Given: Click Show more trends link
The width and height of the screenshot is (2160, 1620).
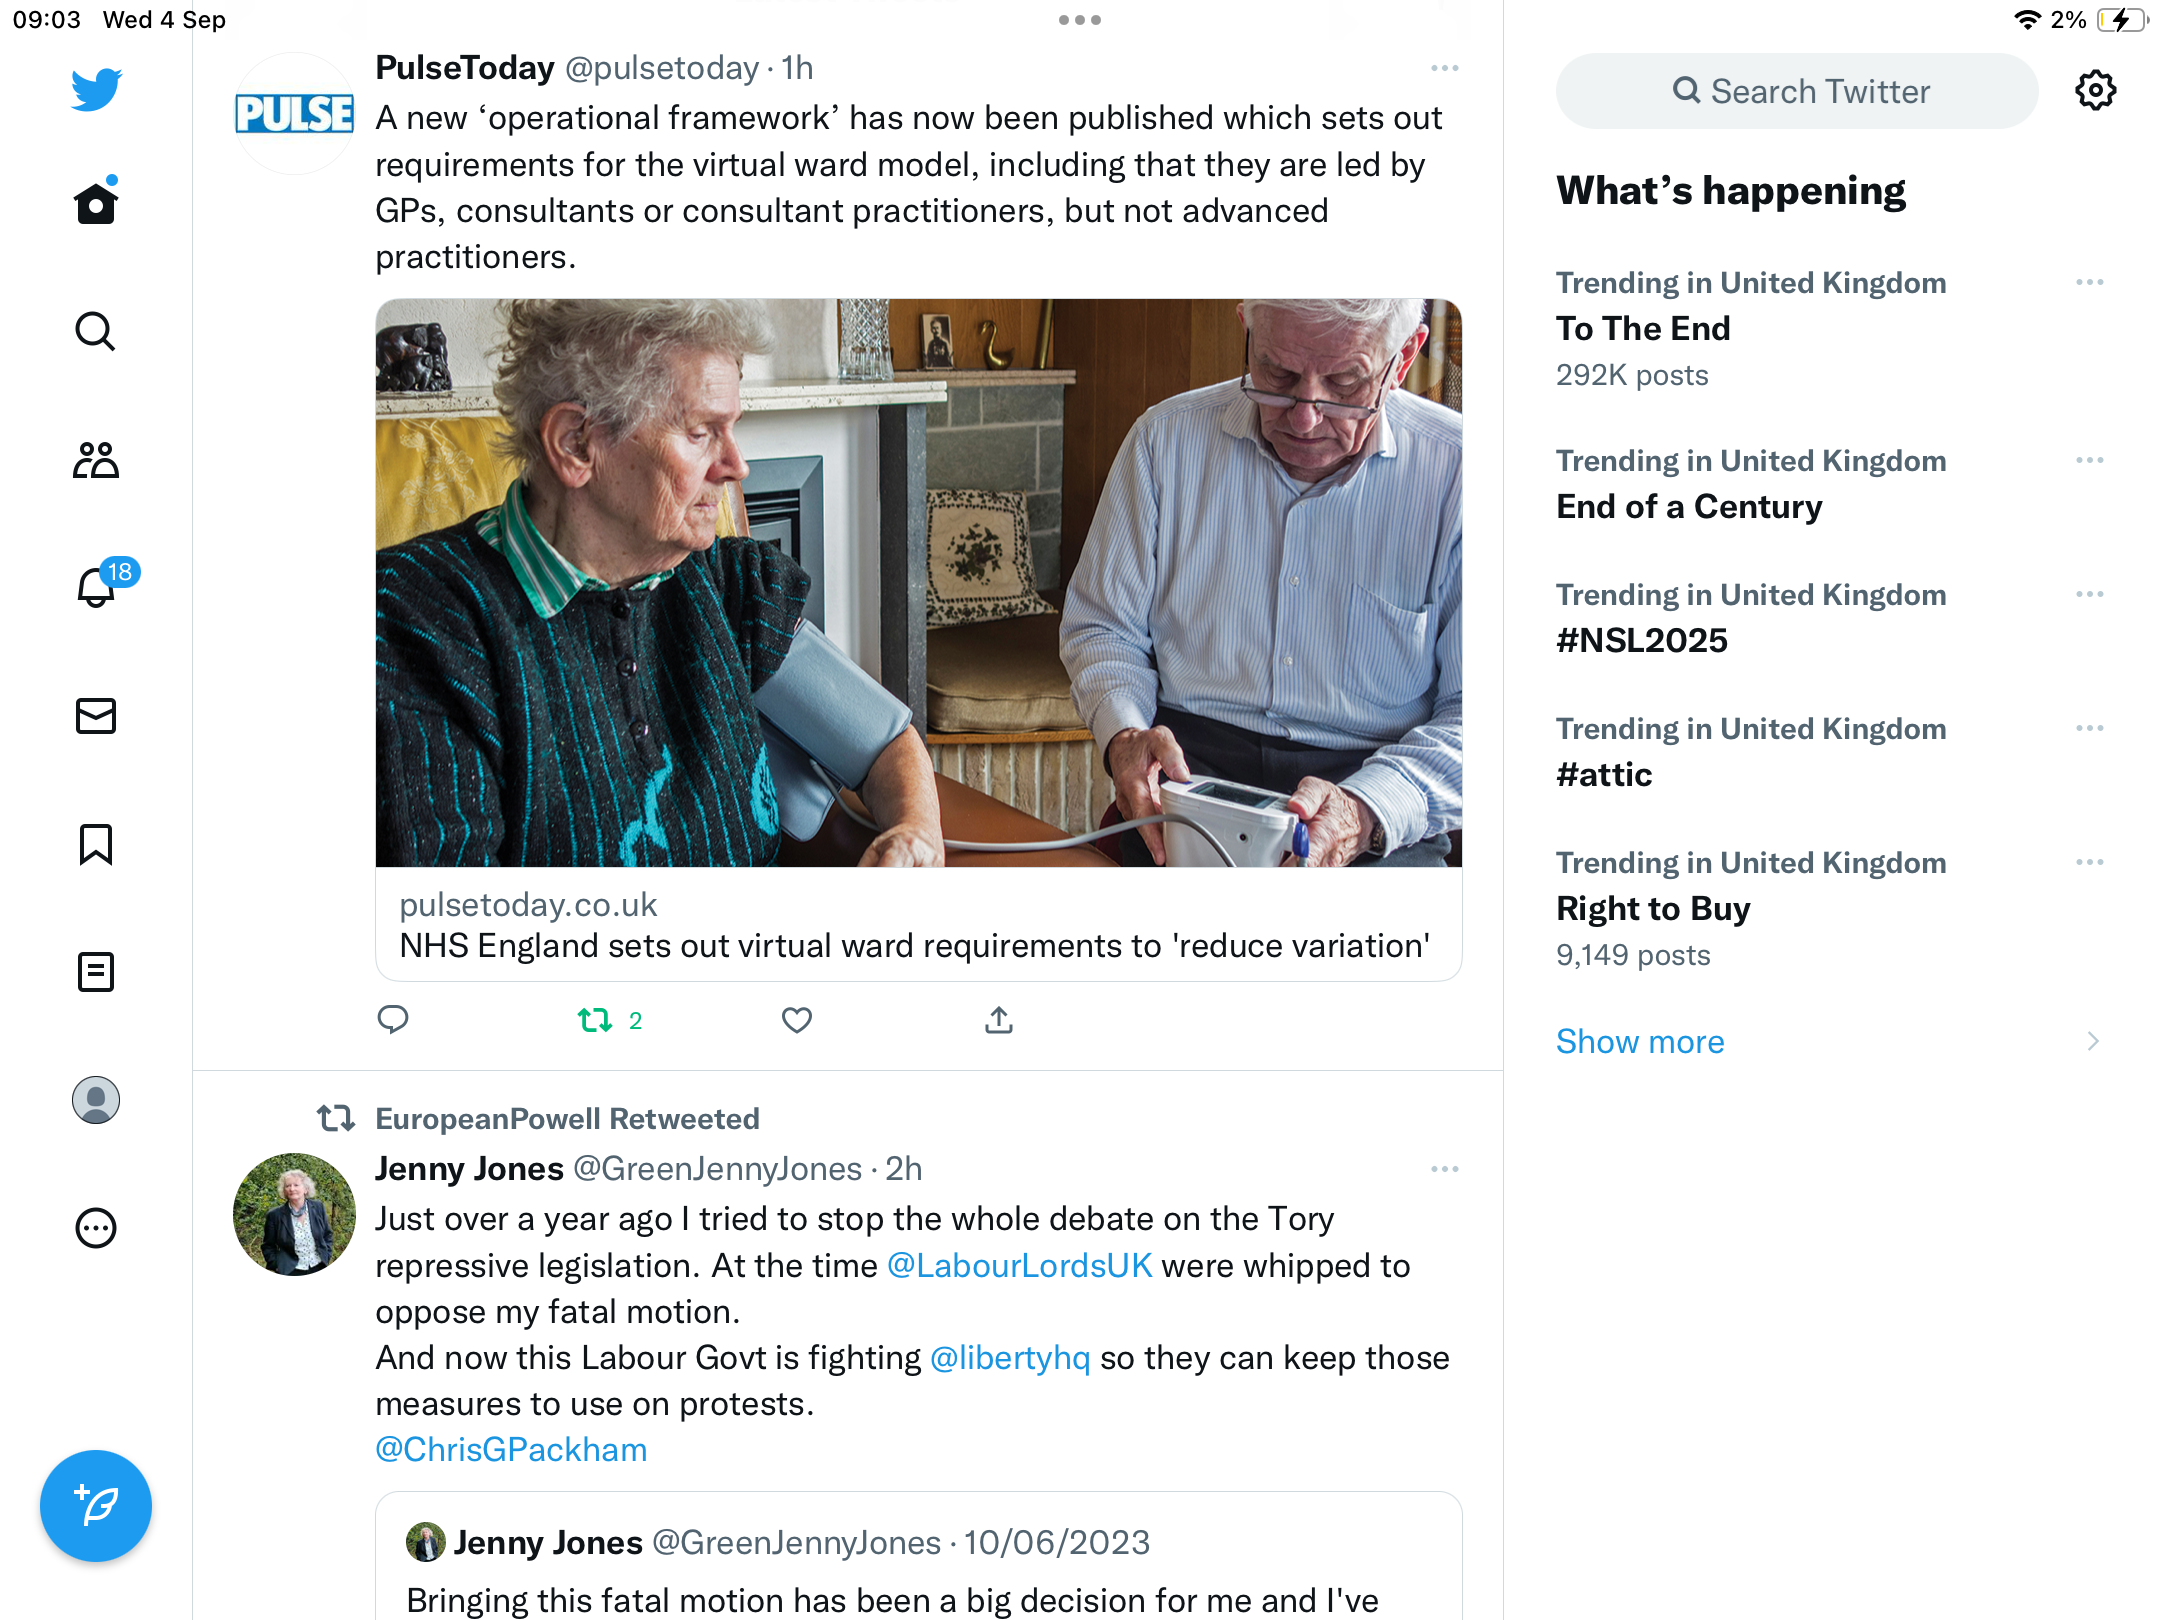Looking at the screenshot, I should (1640, 1041).
